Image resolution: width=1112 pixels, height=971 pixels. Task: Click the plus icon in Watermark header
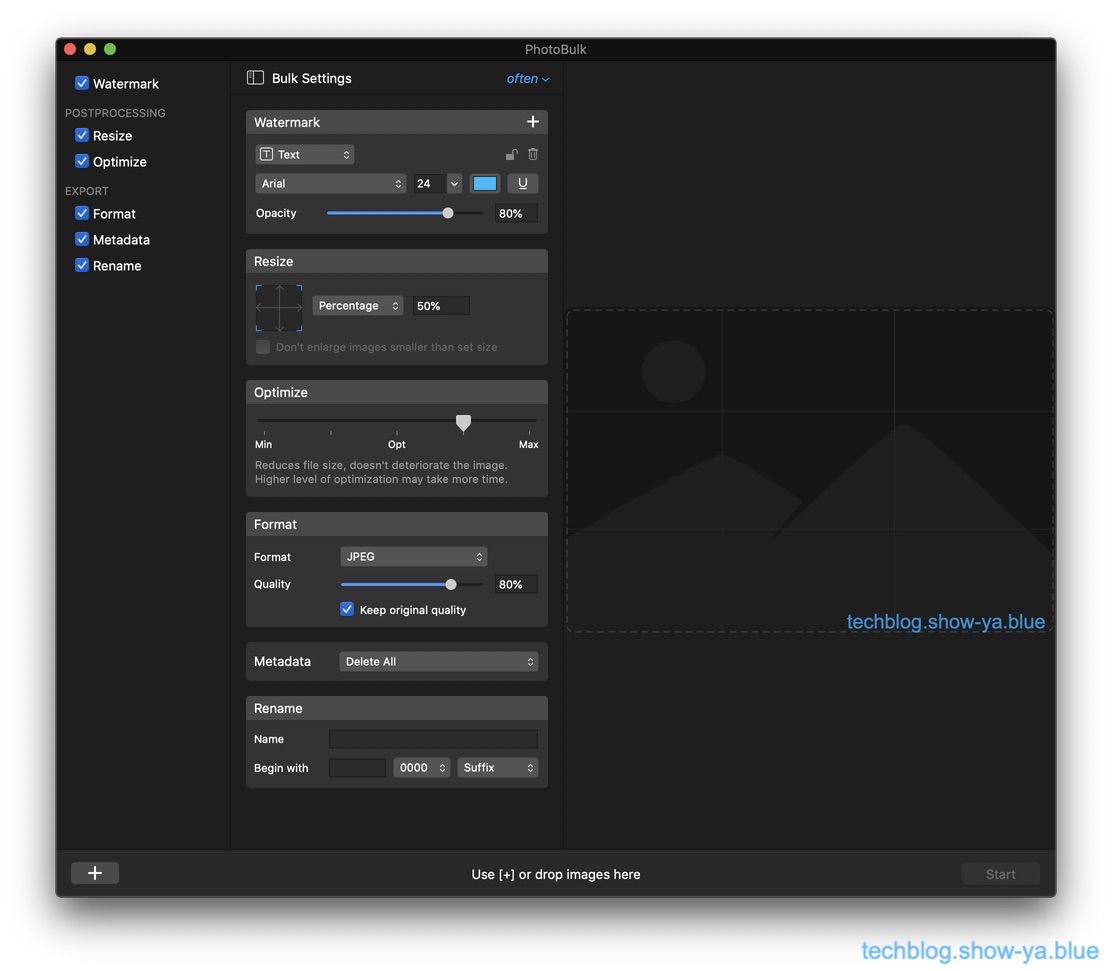click(x=532, y=122)
